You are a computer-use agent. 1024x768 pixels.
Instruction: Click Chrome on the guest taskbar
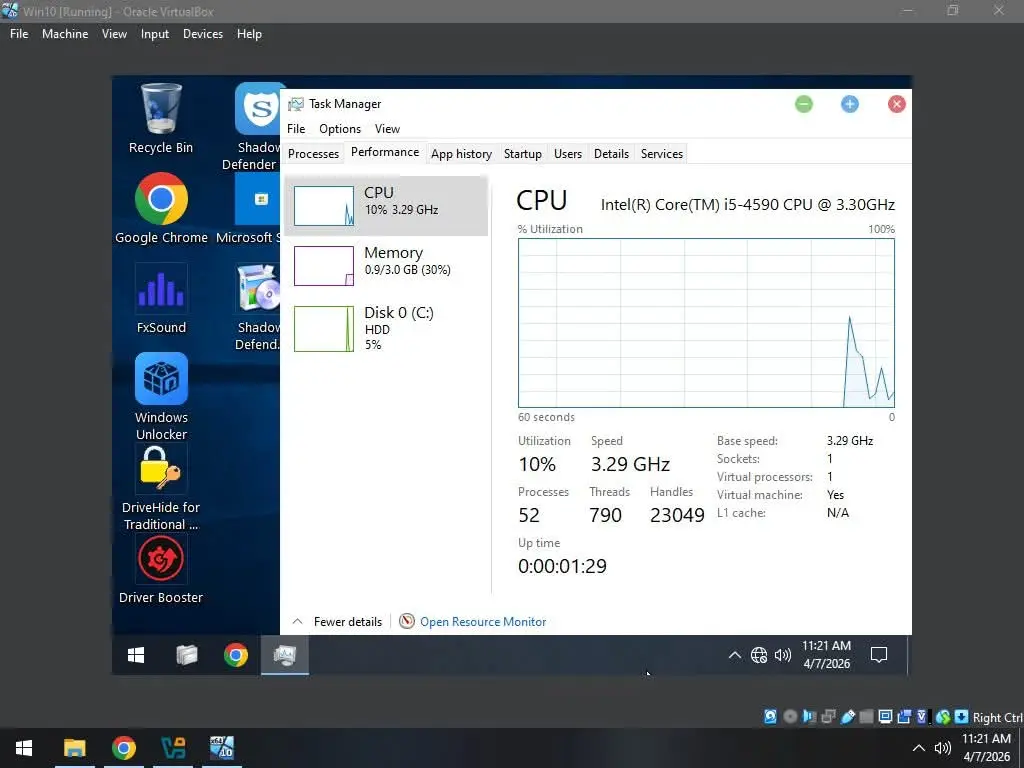pos(236,655)
